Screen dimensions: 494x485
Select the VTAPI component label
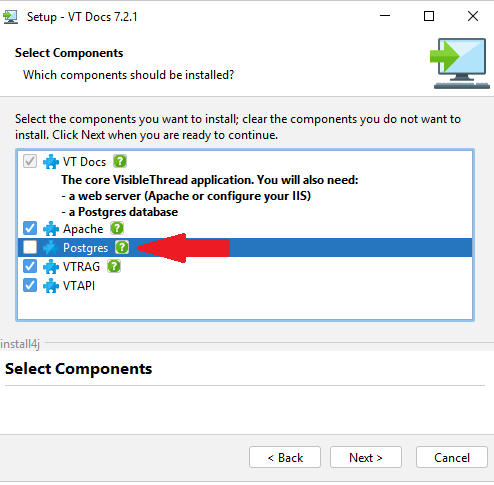click(79, 286)
